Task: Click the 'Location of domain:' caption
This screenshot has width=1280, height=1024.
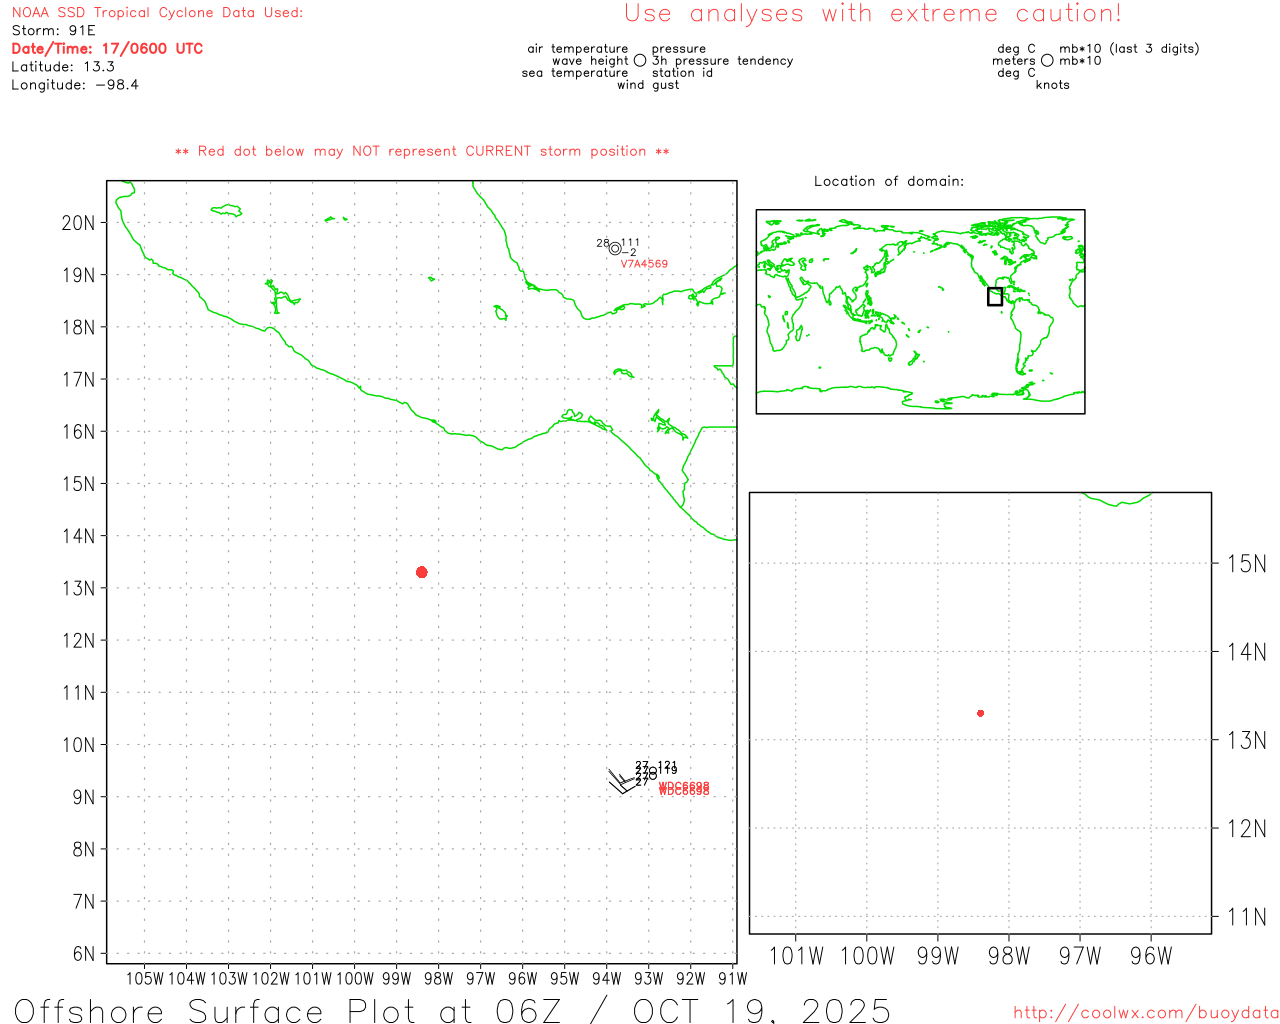Action: pyautogui.click(x=889, y=181)
